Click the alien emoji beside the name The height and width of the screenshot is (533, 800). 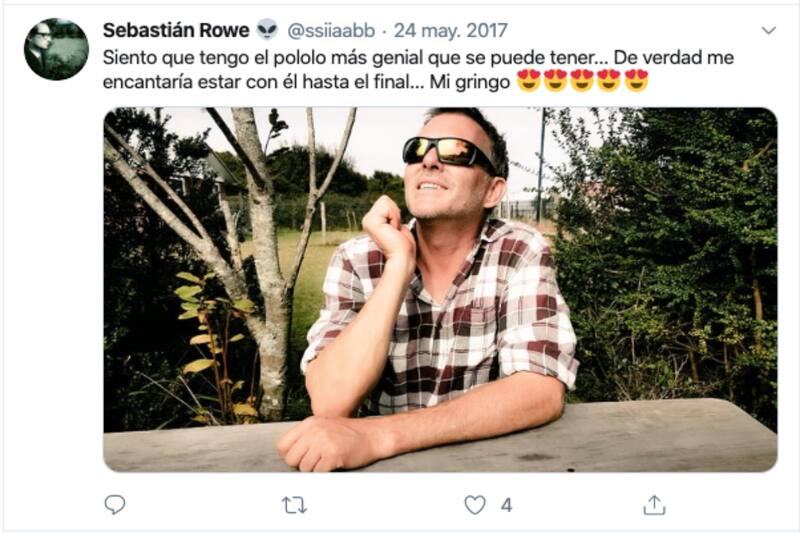(x=267, y=30)
